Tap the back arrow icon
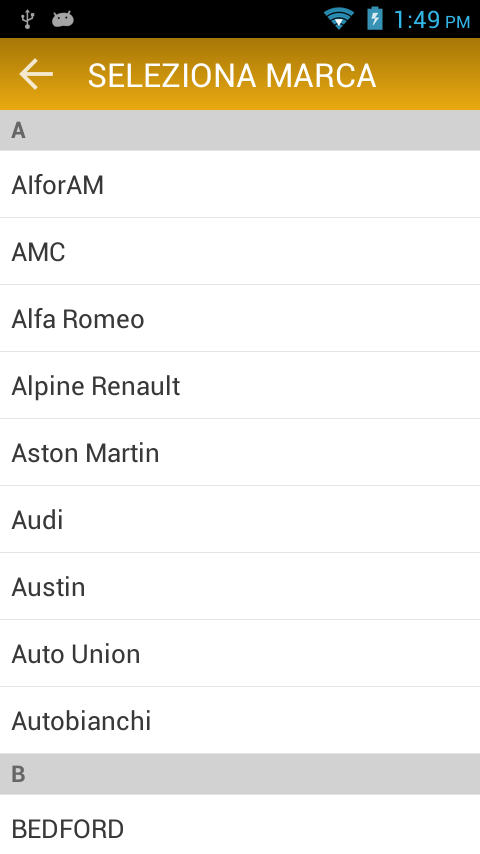This screenshot has height=854, width=480. 36,74
